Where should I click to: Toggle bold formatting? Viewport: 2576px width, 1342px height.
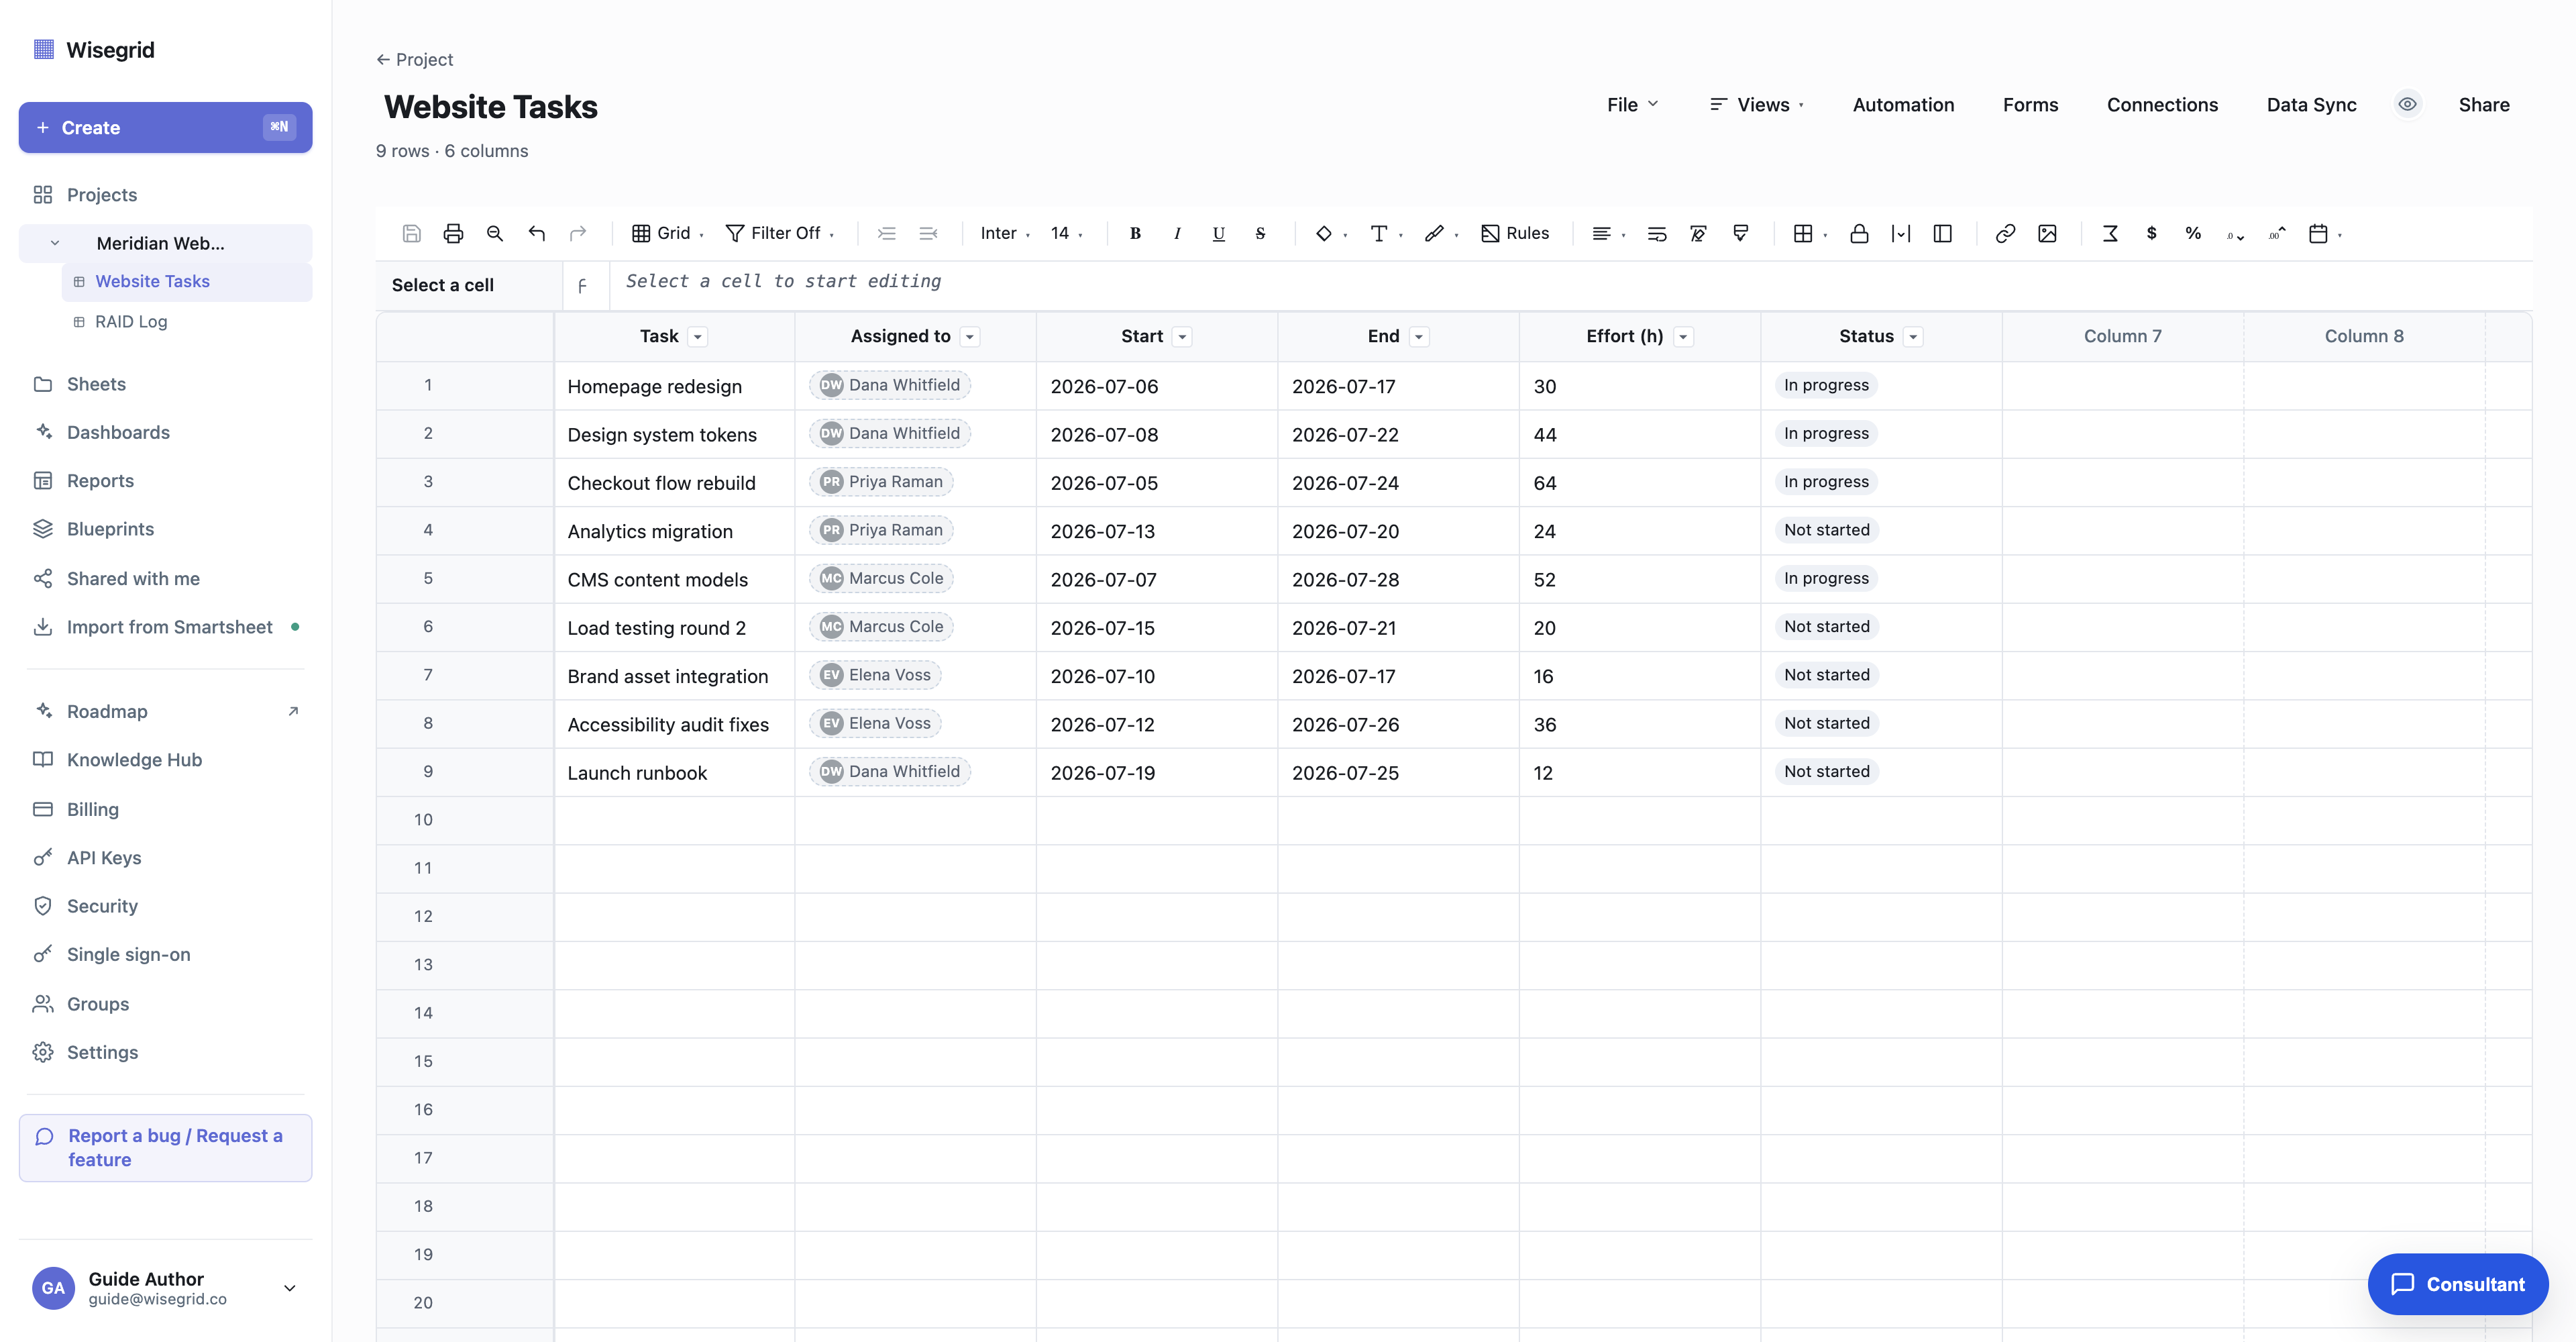pyautogui.click(x=1135, y=233)
